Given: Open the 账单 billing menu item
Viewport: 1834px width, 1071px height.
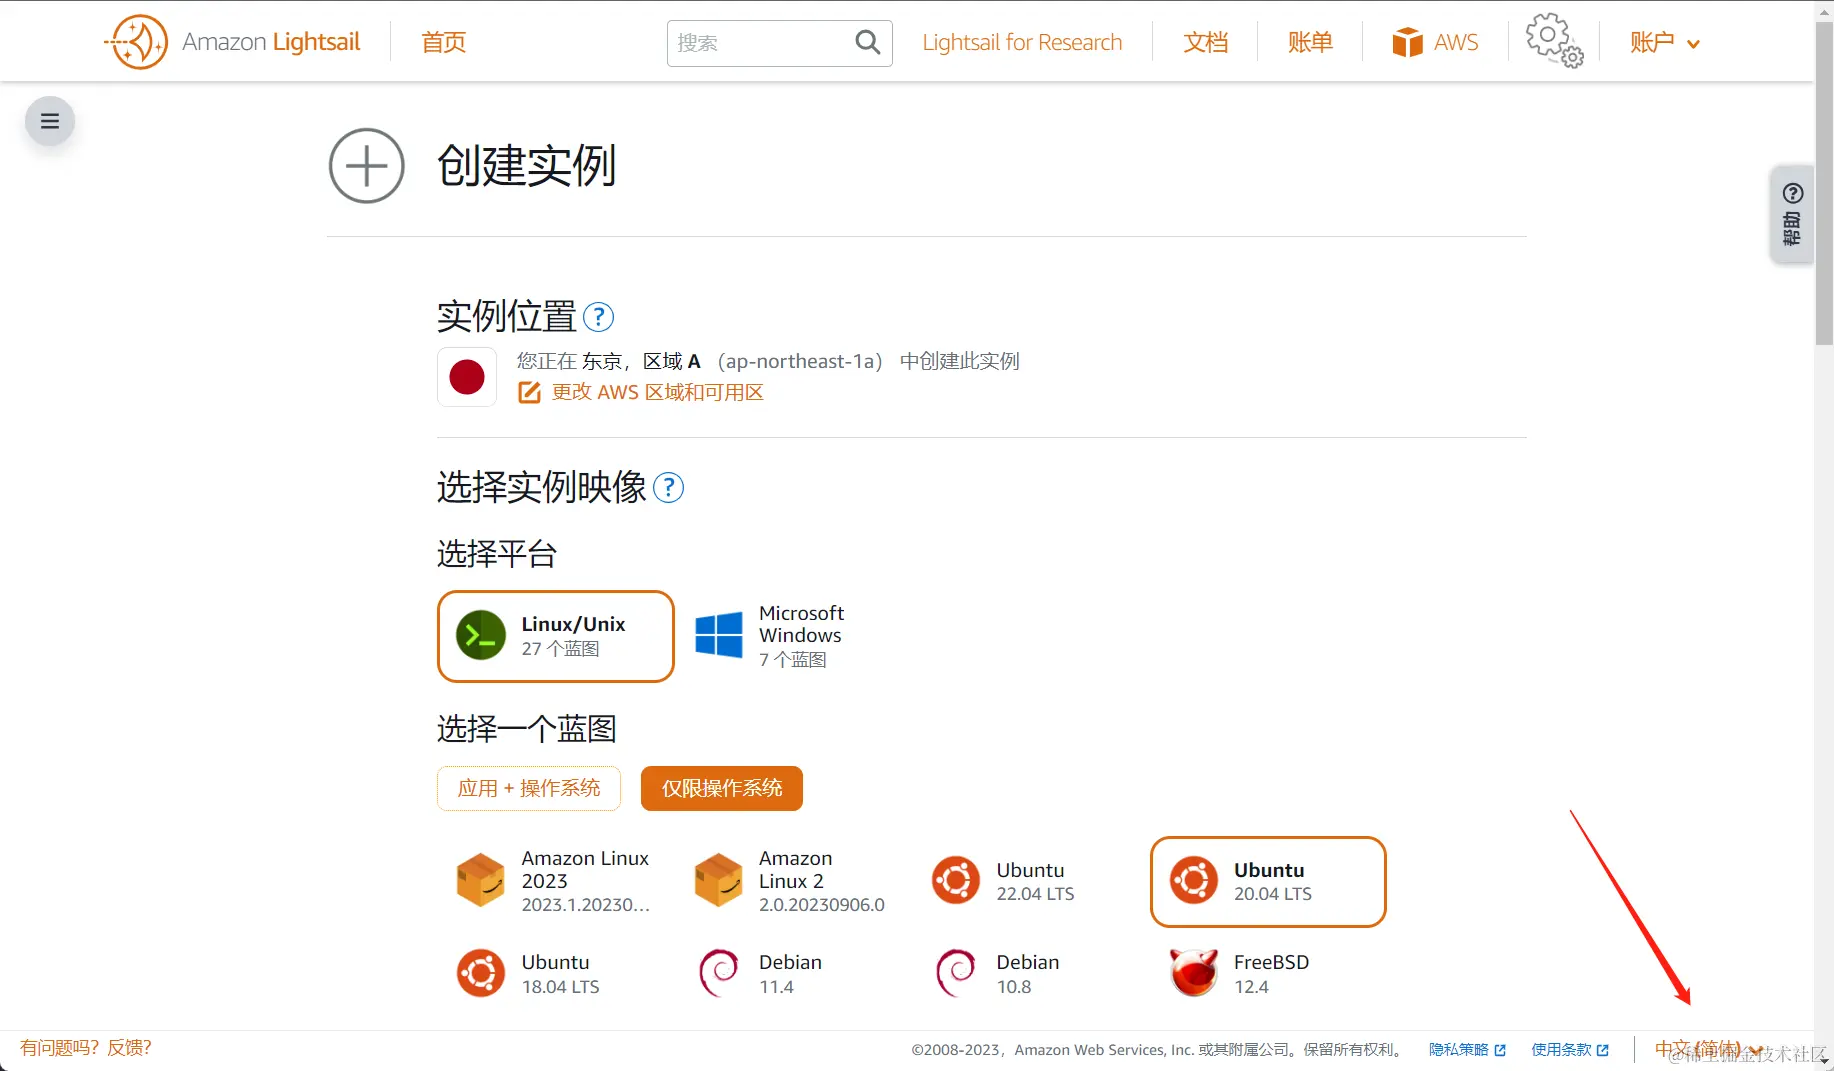Looking at the screenshot, I should 1310,42.
